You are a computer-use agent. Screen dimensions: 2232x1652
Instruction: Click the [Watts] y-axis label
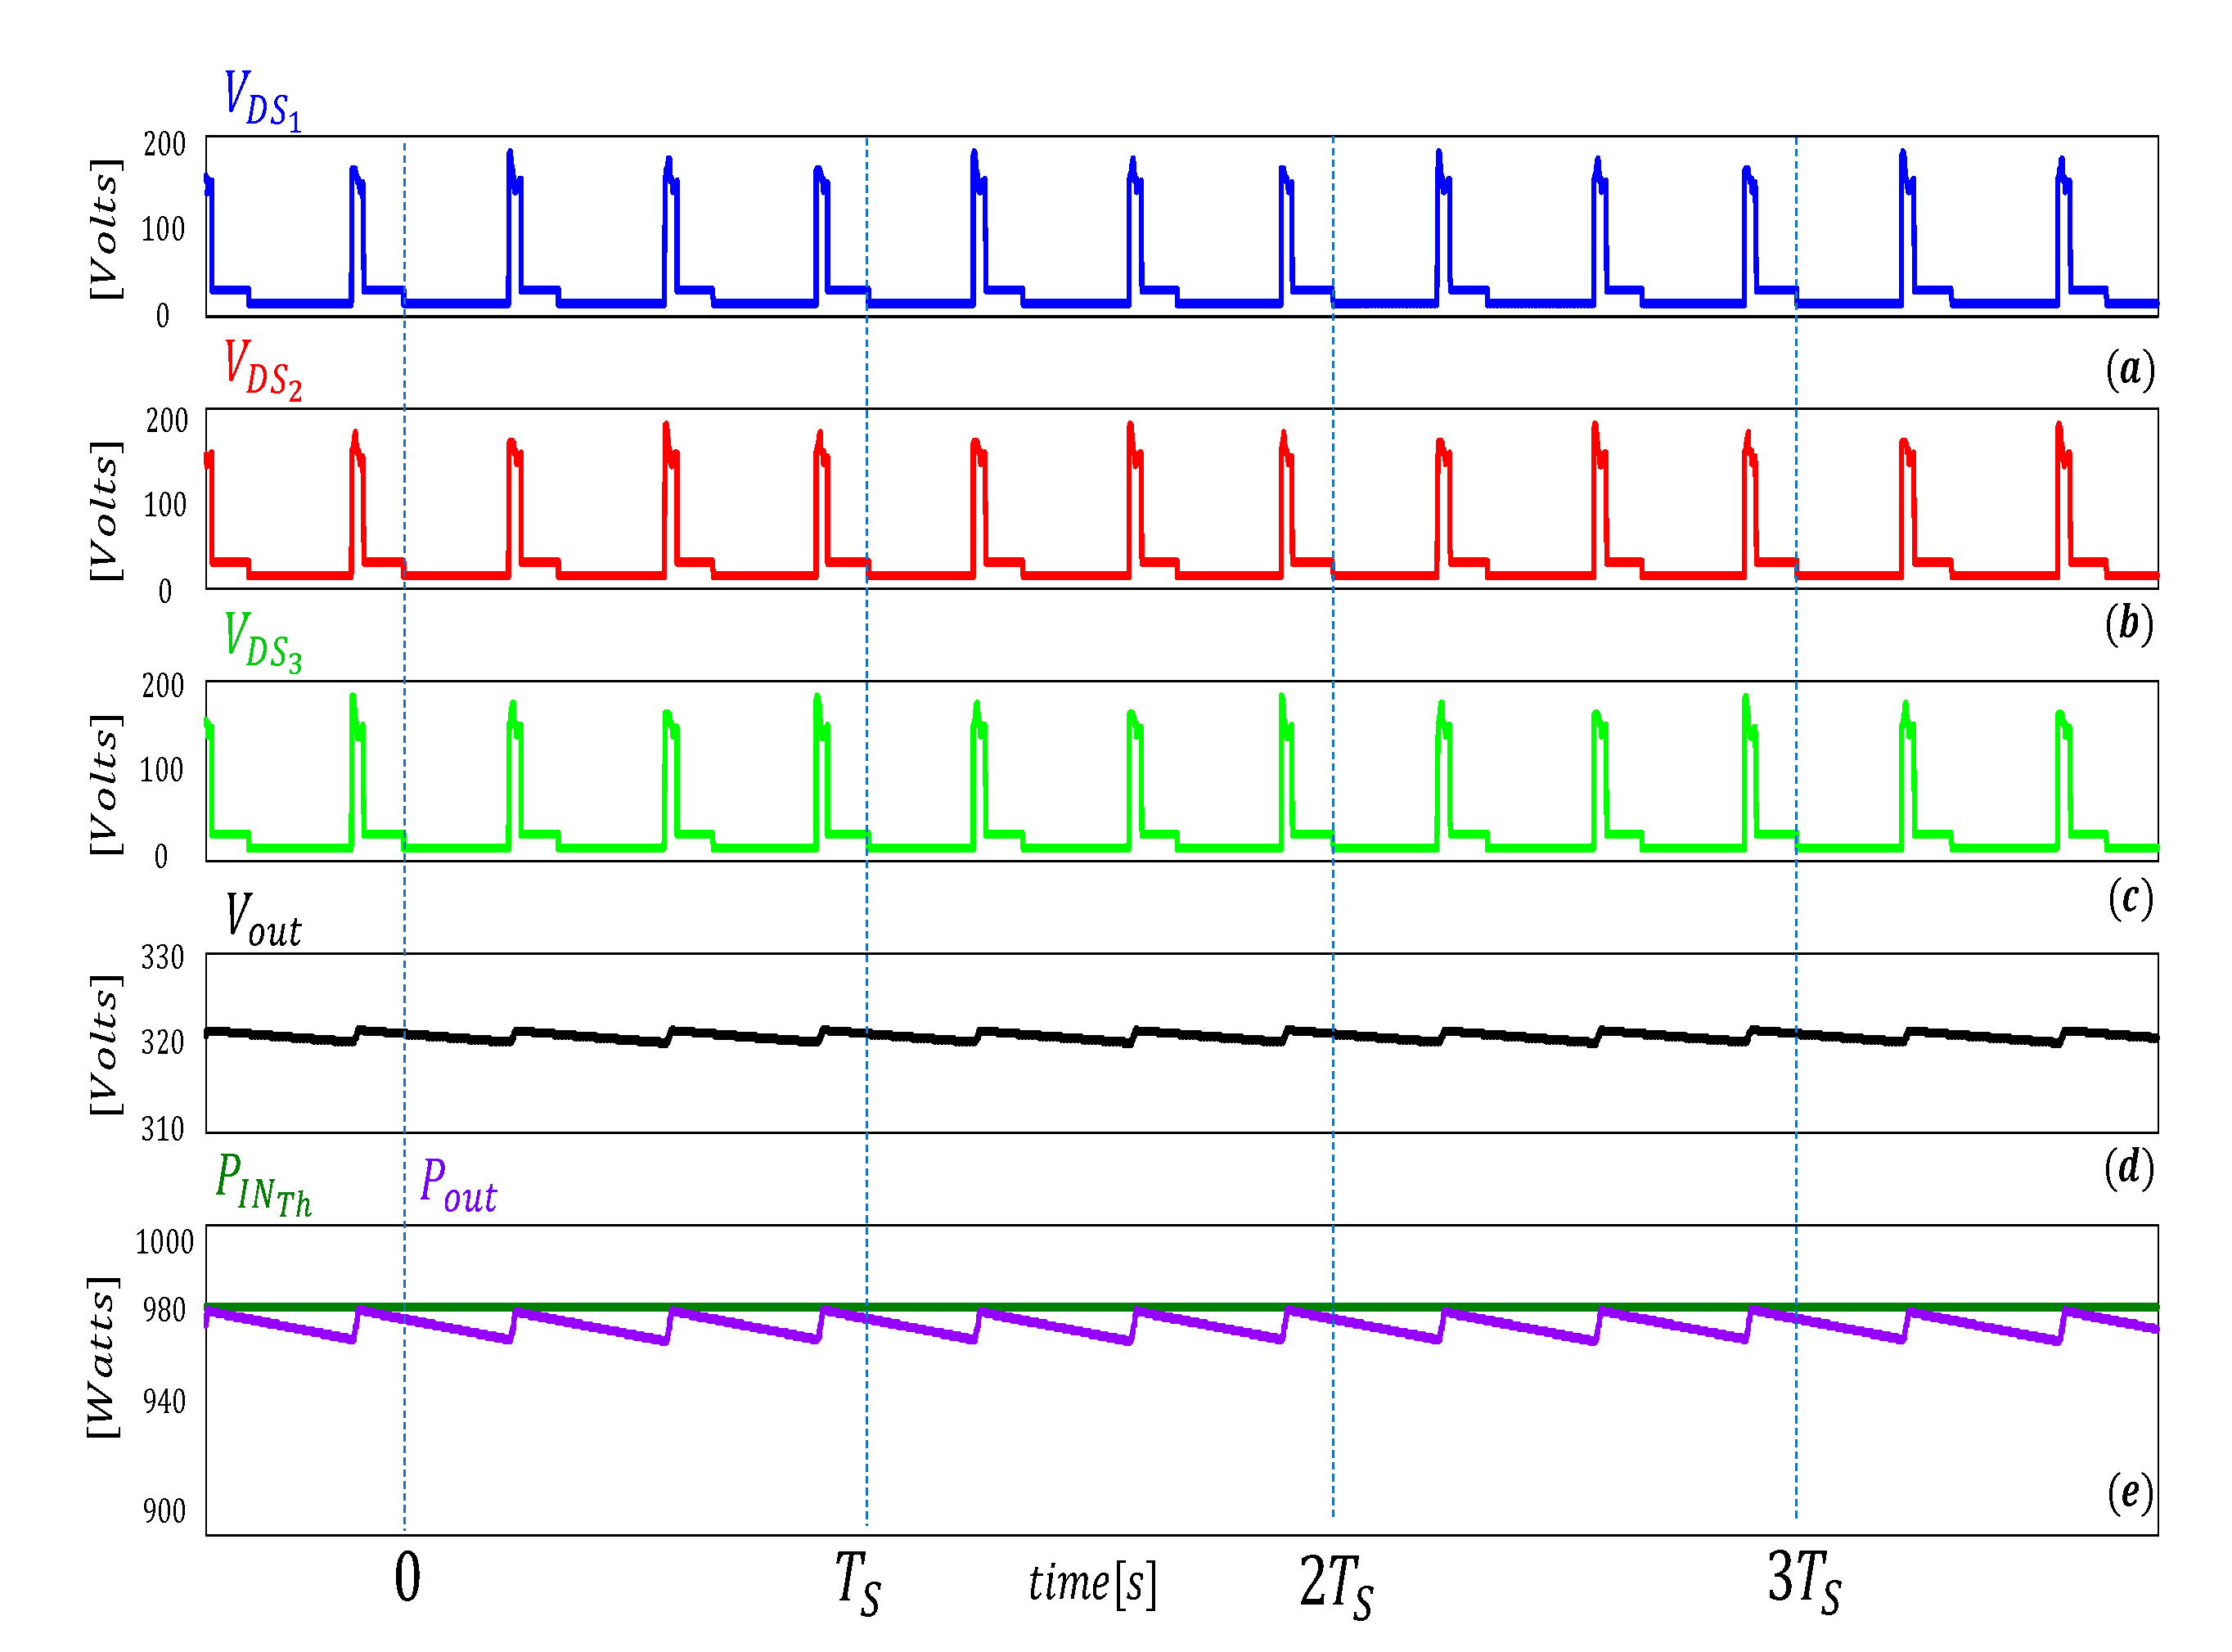coord(102,1358)
